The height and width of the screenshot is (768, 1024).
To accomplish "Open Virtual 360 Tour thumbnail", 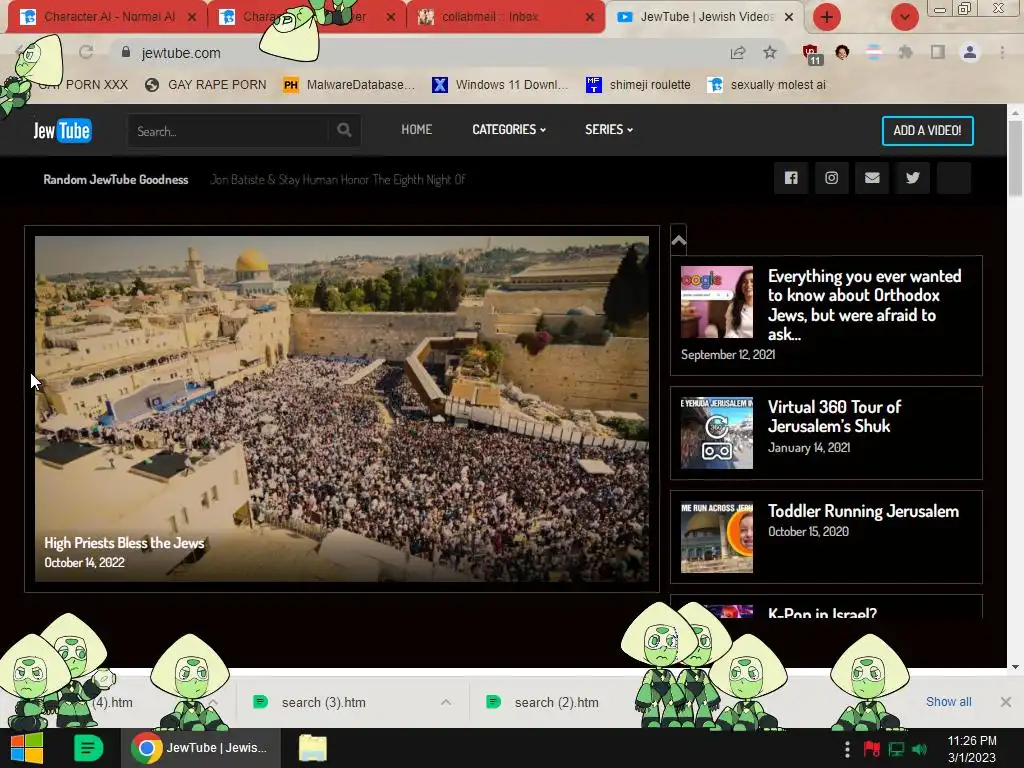I will tap(716, 433).
